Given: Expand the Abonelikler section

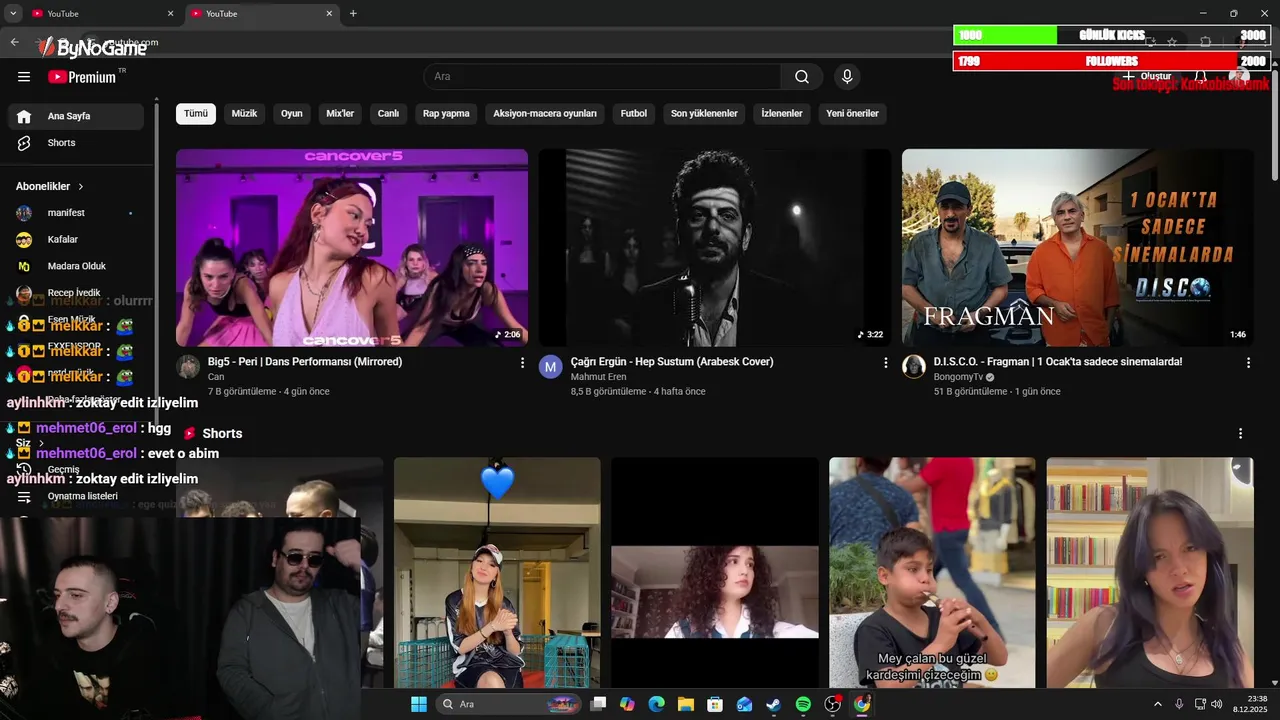Looking at the screenshot, I should (x=50, y=186).
